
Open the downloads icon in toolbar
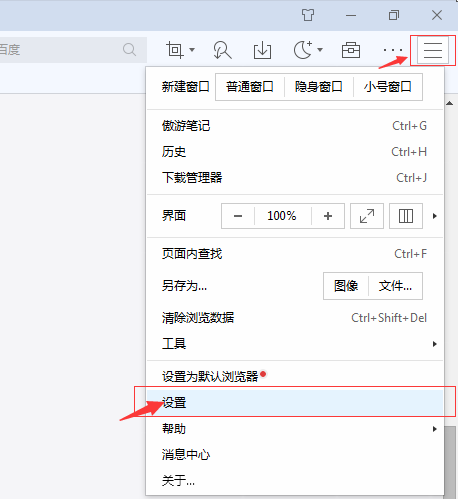coord(262,50)
